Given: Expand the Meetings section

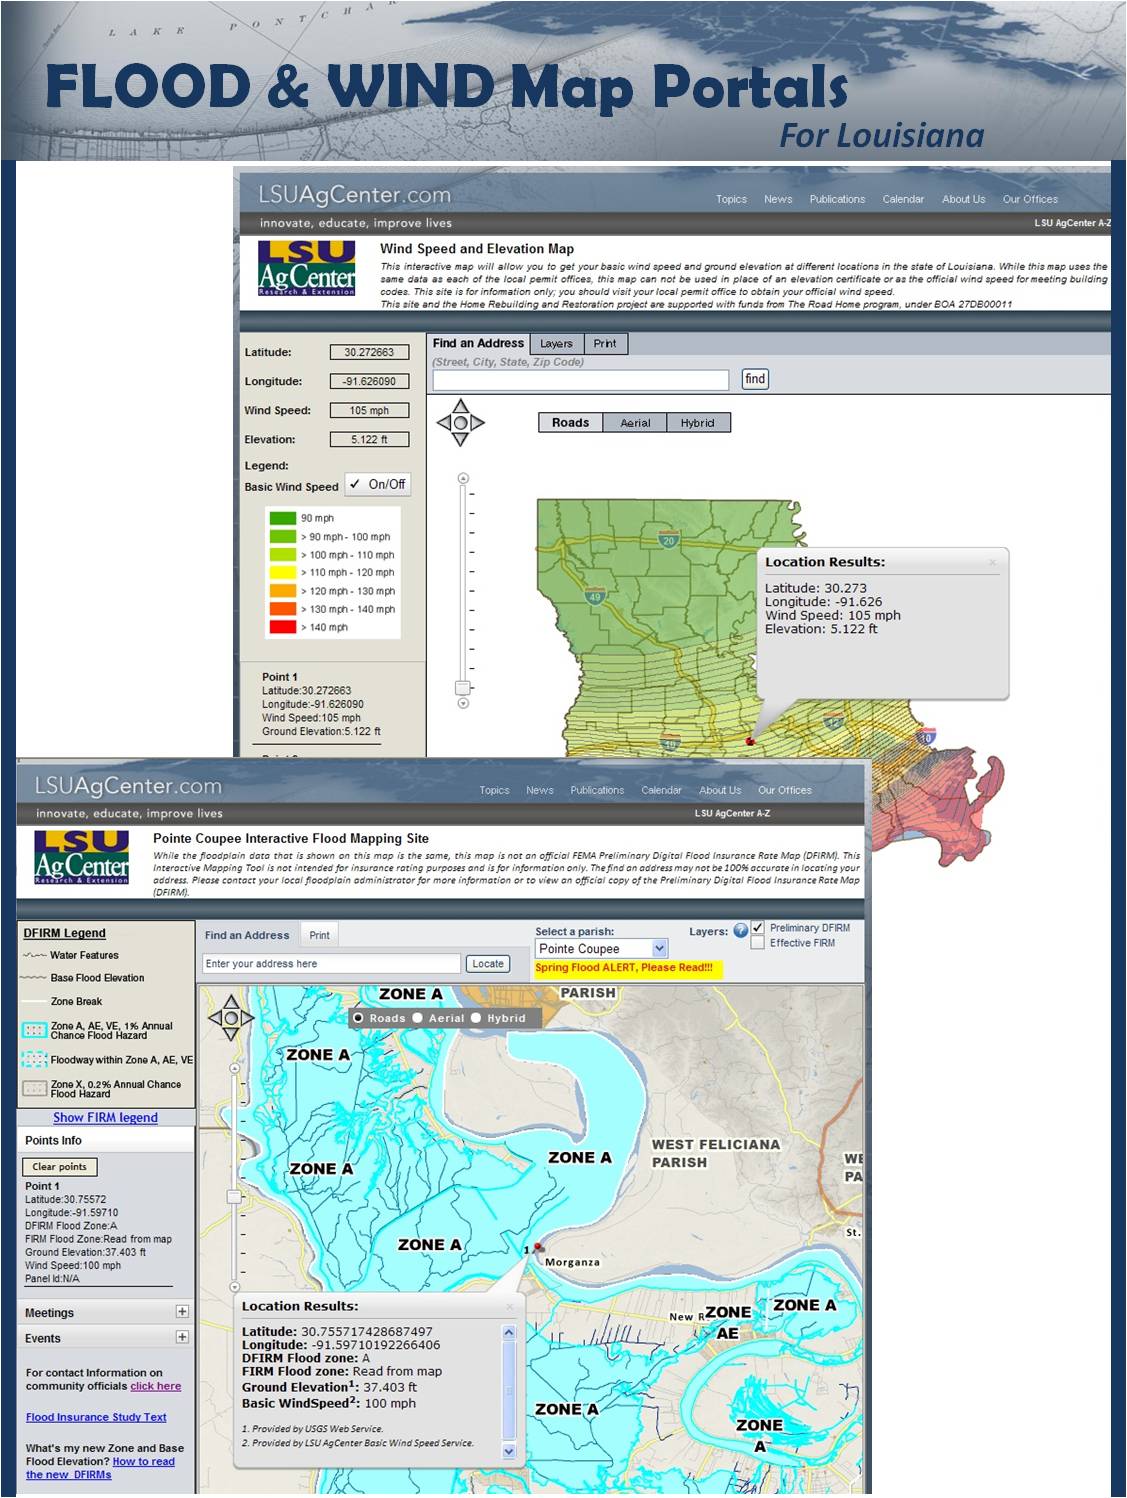Looking at the screenshot, I should click(x=182, y=1311).
